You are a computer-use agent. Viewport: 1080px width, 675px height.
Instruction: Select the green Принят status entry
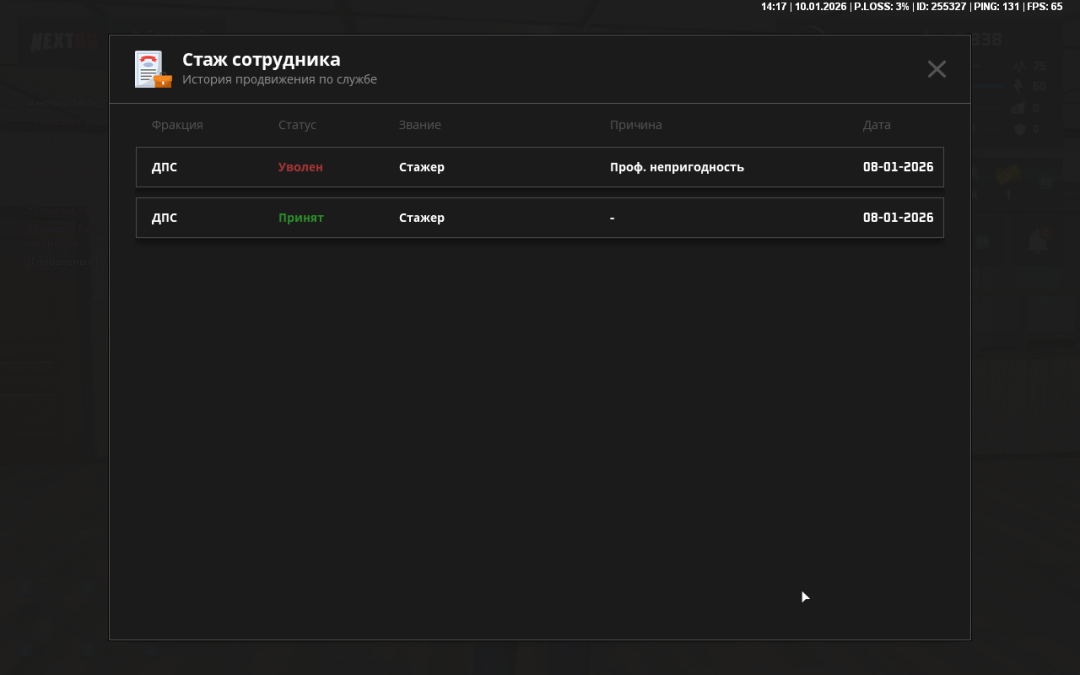(x=300, y=218)
